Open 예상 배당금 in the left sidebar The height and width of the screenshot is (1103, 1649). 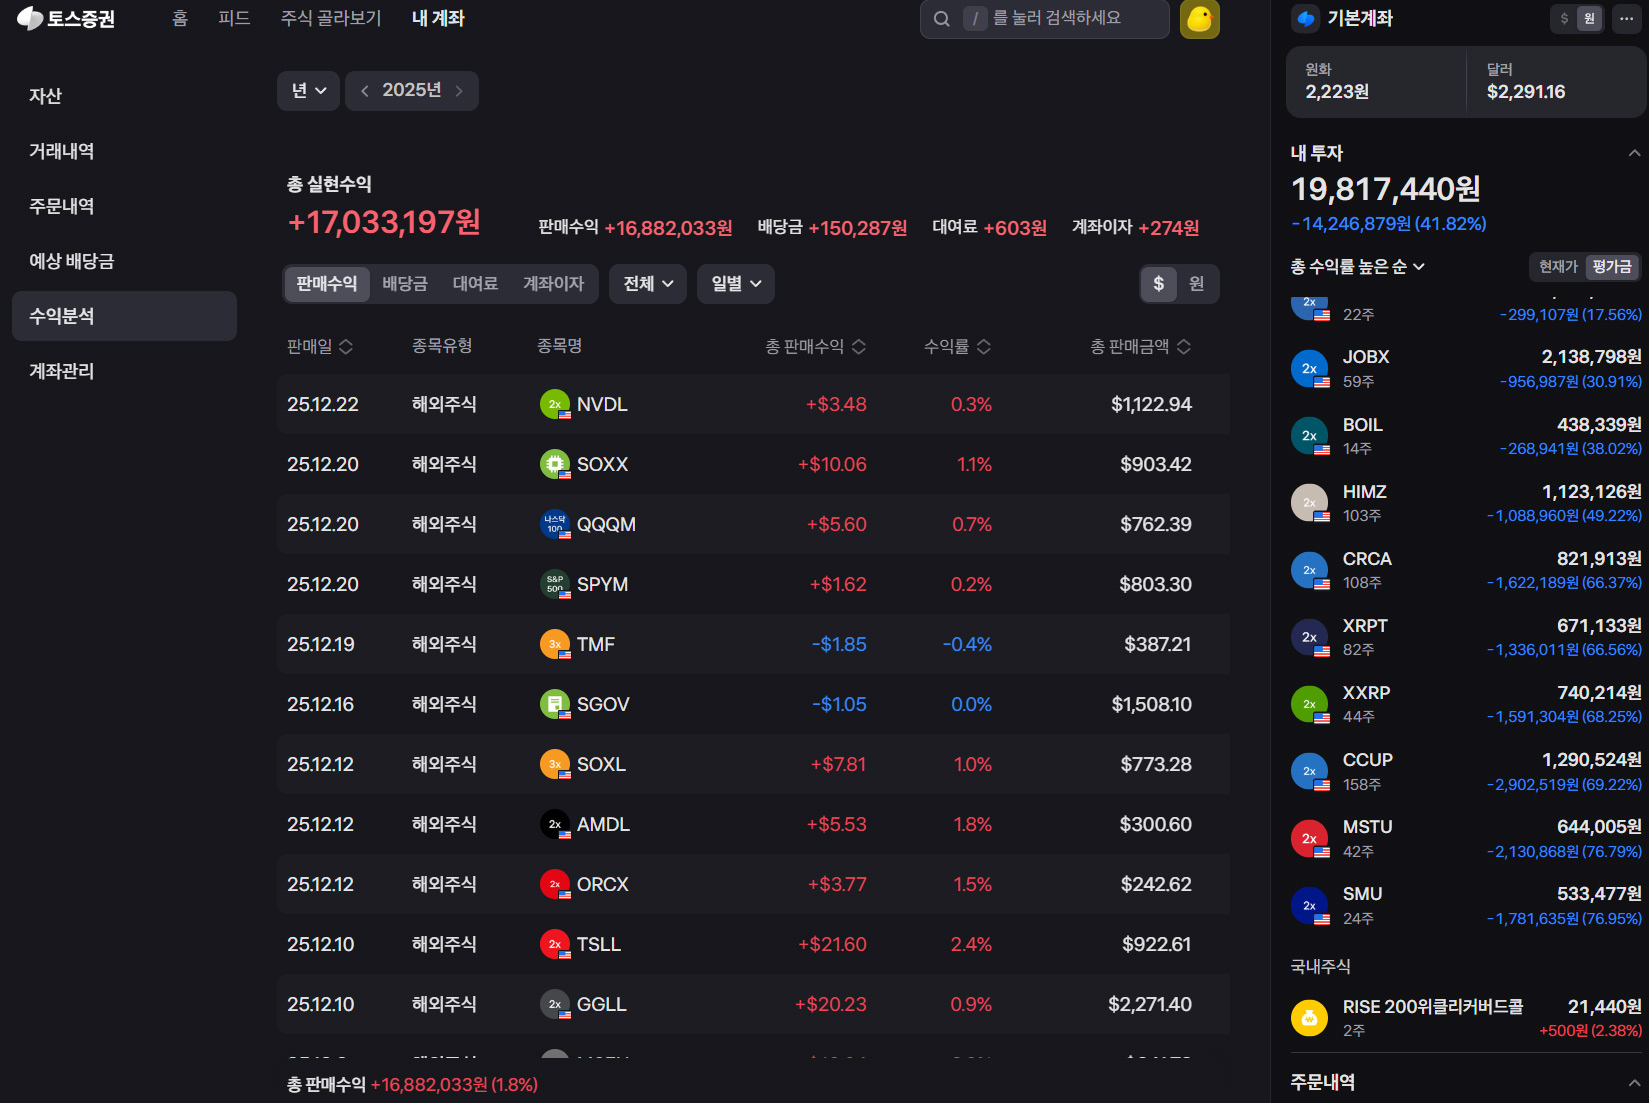click(124, 261)
